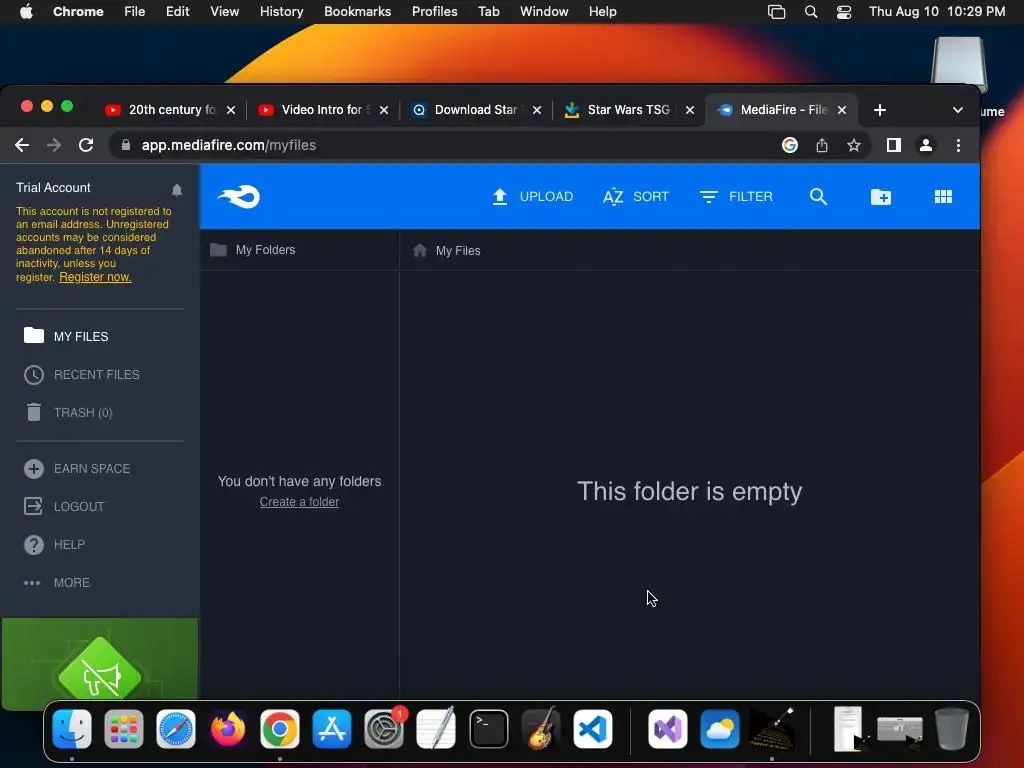Open Spotlight search in menu bar
Image resolution: width=1024 pixels, height=768 pixels.
pyautogui.click(x=810, y=12)
